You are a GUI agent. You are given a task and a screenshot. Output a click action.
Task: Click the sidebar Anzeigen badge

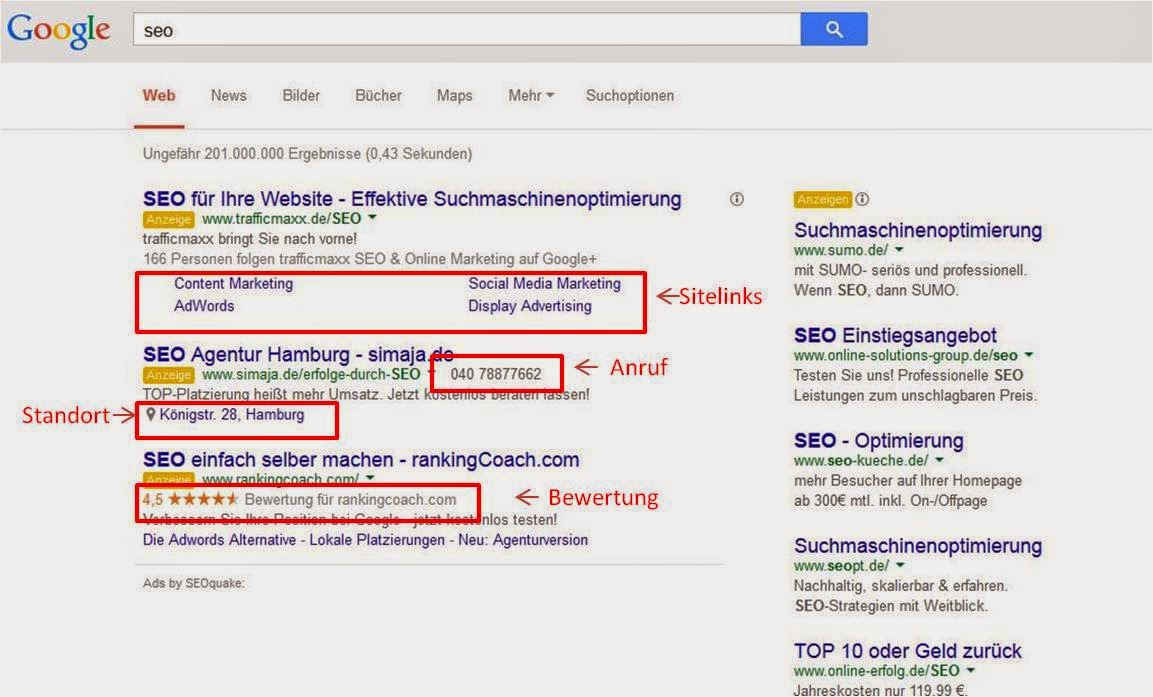click(x=822, y=199)
